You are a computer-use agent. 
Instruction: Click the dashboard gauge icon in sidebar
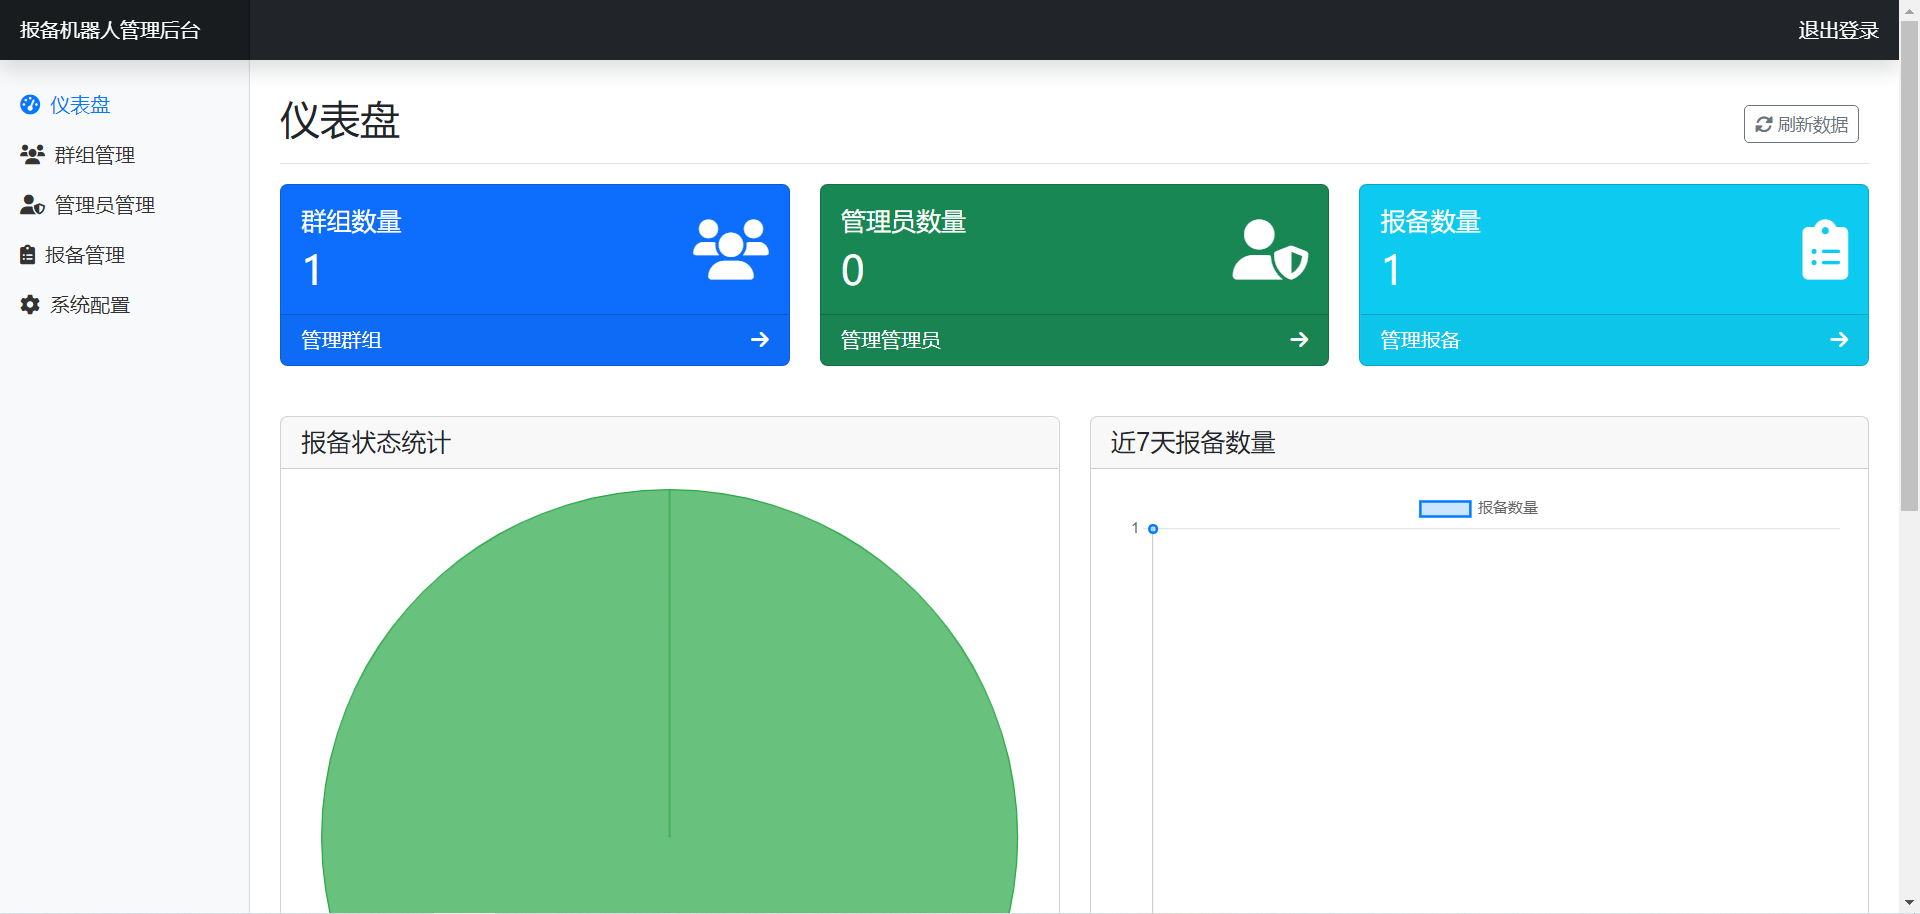pos(30,105)
